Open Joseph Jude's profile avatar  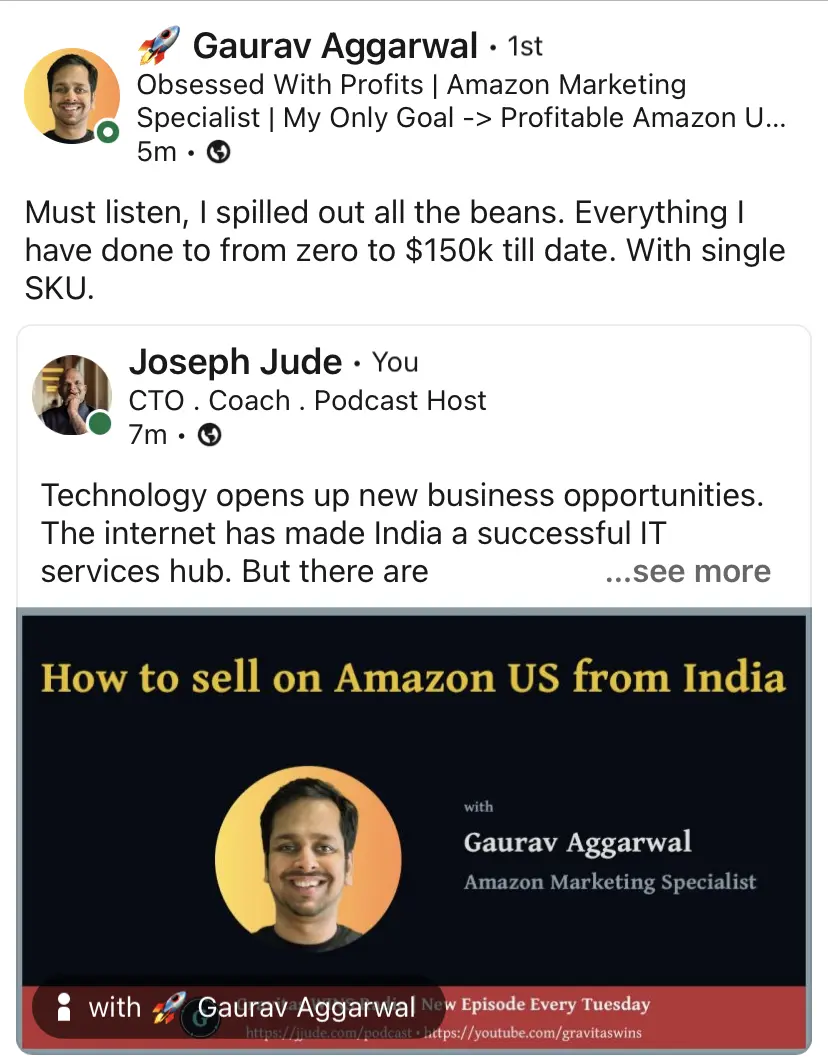coord(71,395)
